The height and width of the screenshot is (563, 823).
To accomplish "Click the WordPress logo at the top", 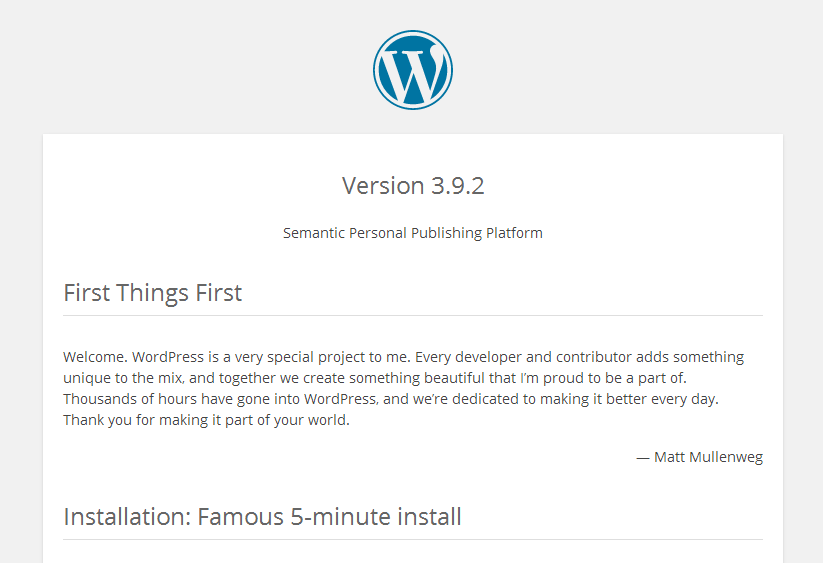I will 413,70.
